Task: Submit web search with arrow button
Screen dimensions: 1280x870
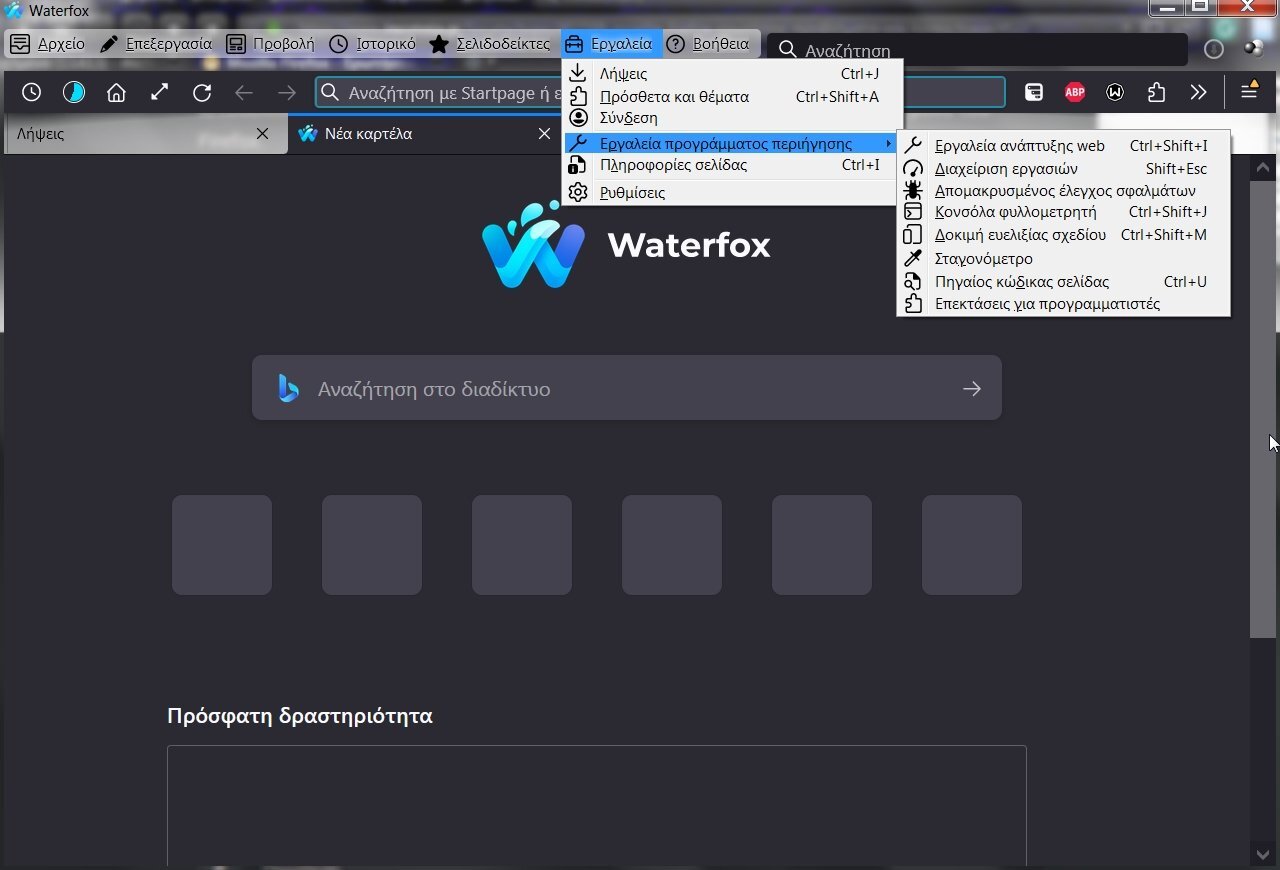Action: coord(972,388)
